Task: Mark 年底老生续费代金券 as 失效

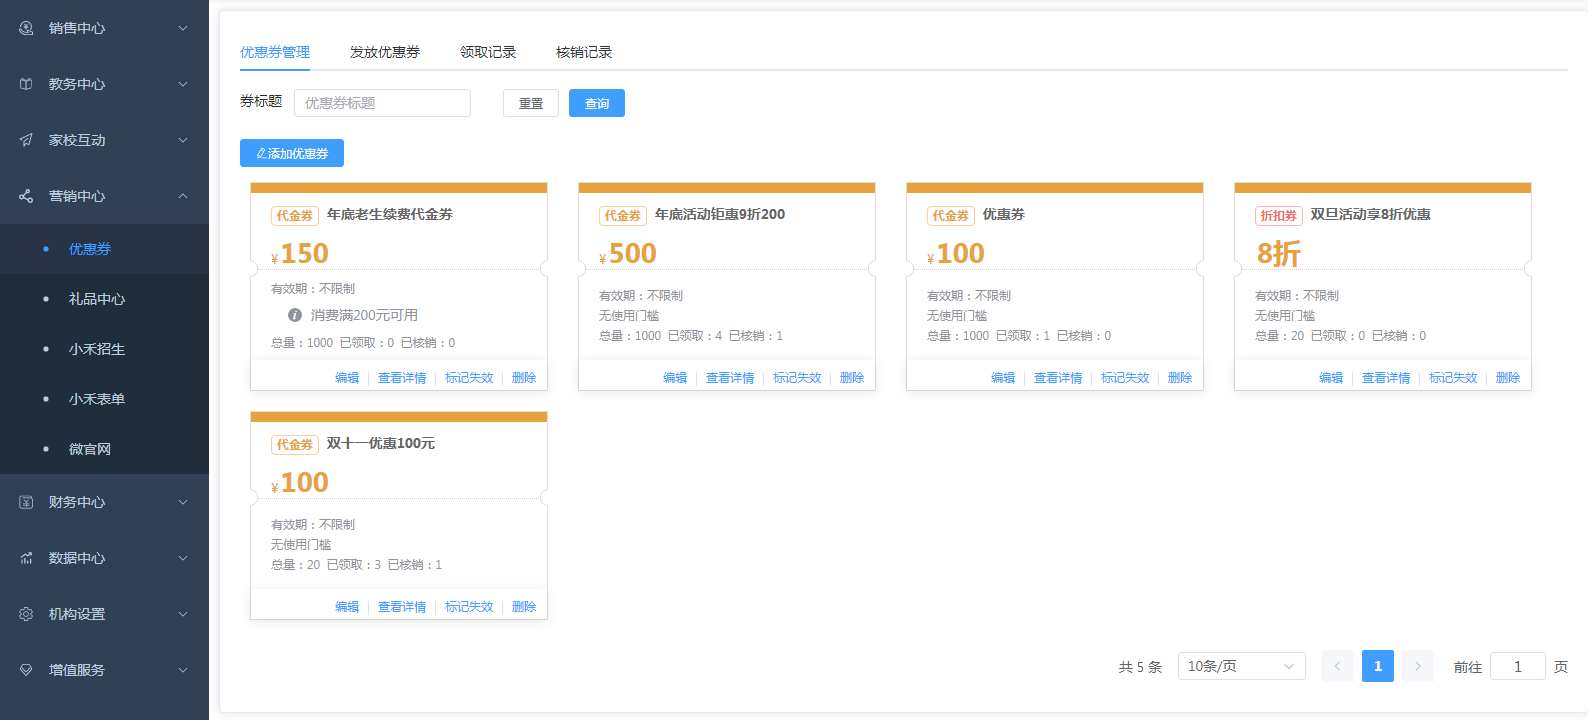Action: pos(469,378)
